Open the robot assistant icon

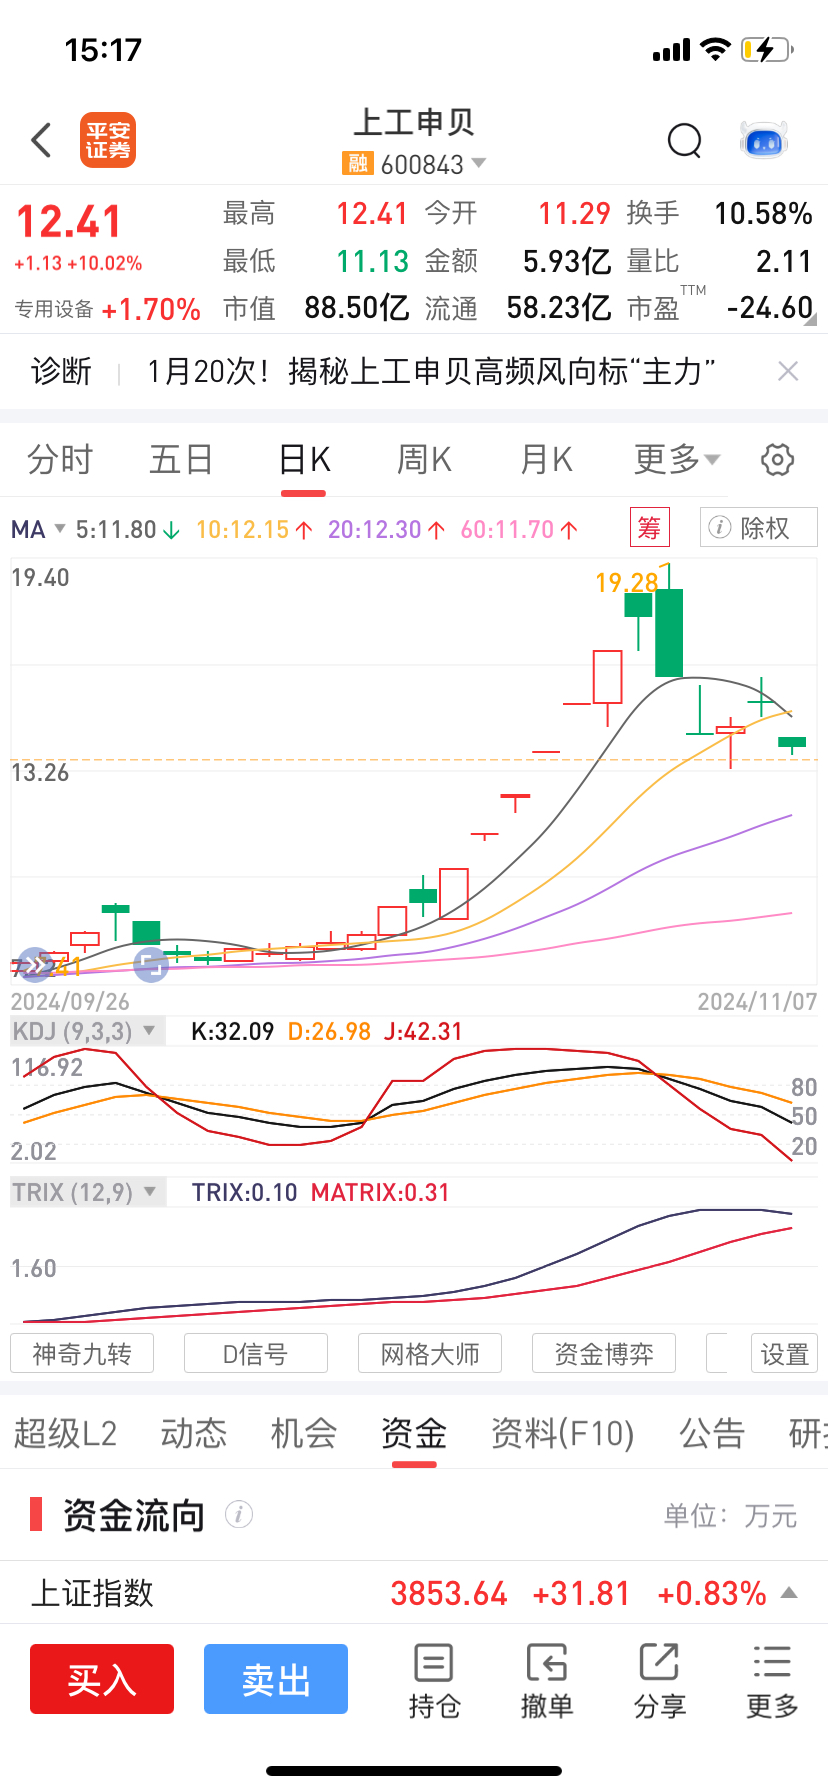pyautogui.click(x=764, y=141)
